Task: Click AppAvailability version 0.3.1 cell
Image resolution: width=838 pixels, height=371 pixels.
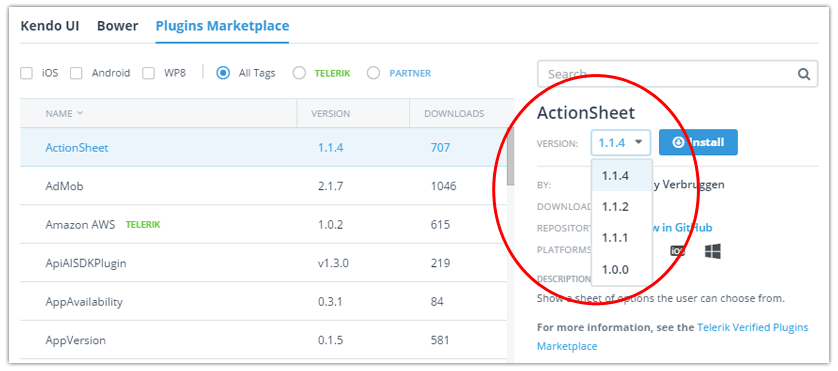Action: click(330, 302)
